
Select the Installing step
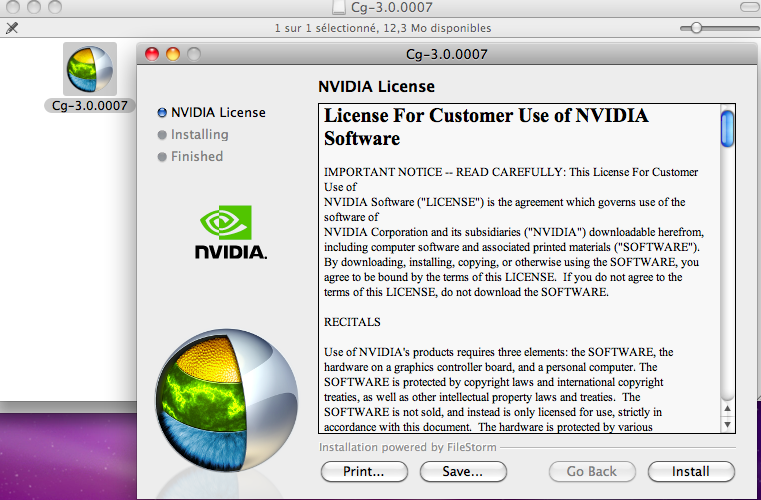pos(193,134)
